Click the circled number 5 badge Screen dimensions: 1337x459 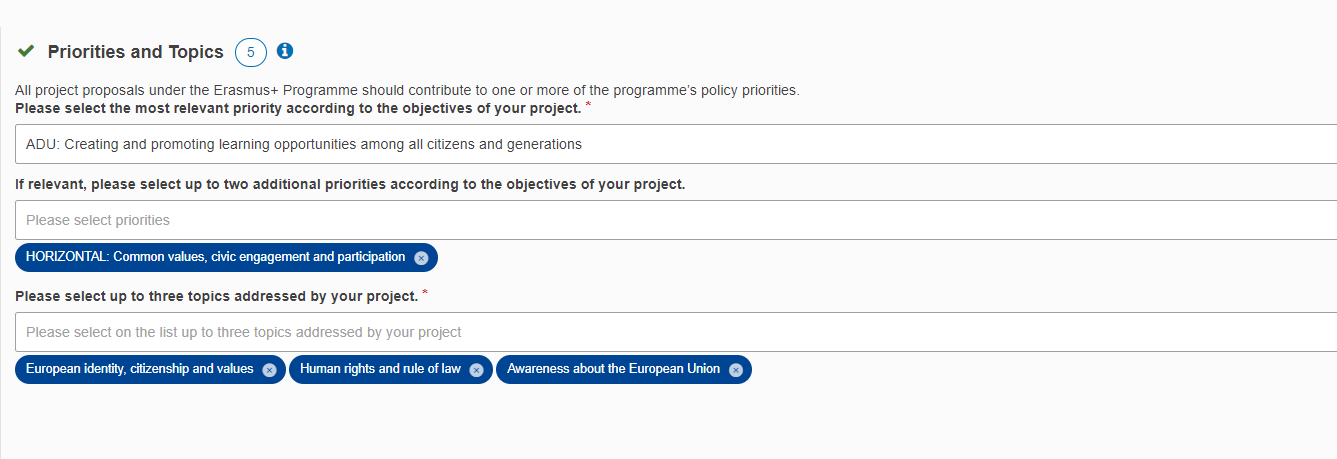tap(251, 52)
